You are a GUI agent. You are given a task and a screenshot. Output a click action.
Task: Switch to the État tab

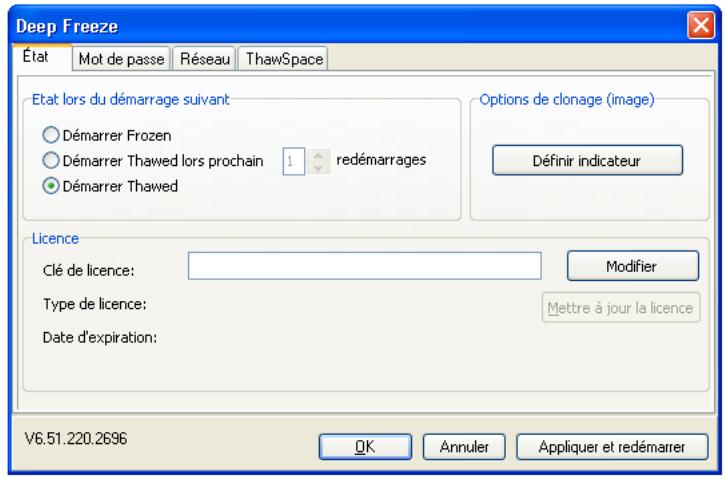[x=42, y=57]
